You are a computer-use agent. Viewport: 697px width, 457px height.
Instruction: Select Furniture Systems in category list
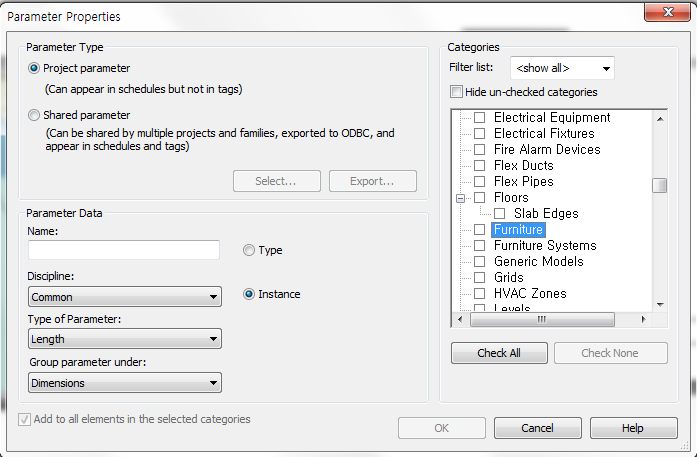point(544,246)
